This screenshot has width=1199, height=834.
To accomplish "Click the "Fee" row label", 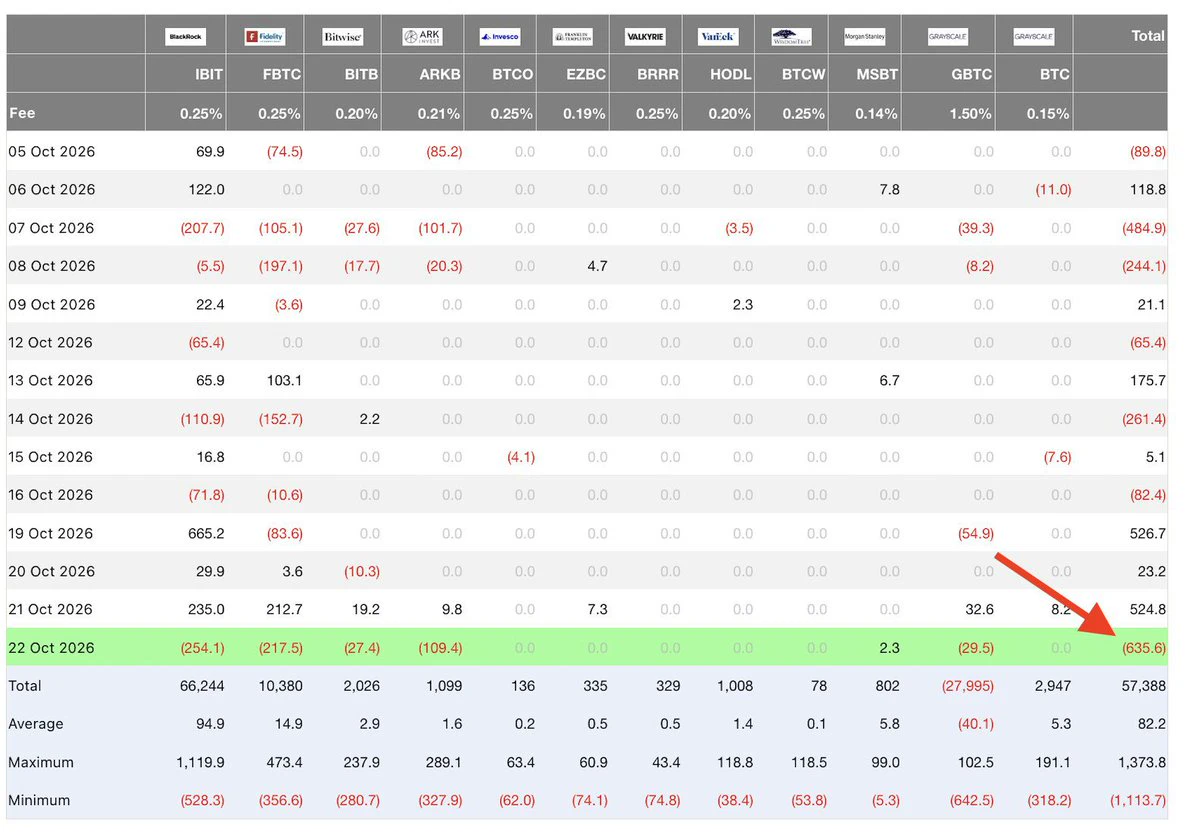I will [x=22, y=113].
